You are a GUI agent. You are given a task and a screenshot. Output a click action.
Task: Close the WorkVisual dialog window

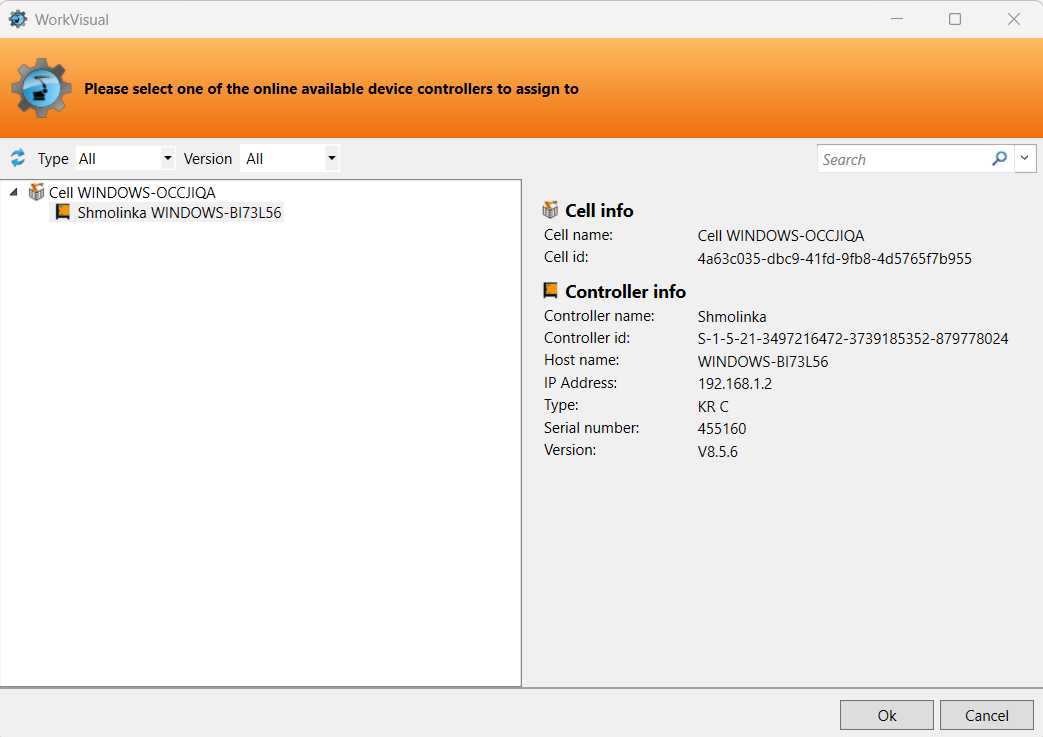(x=1013, y=19)
